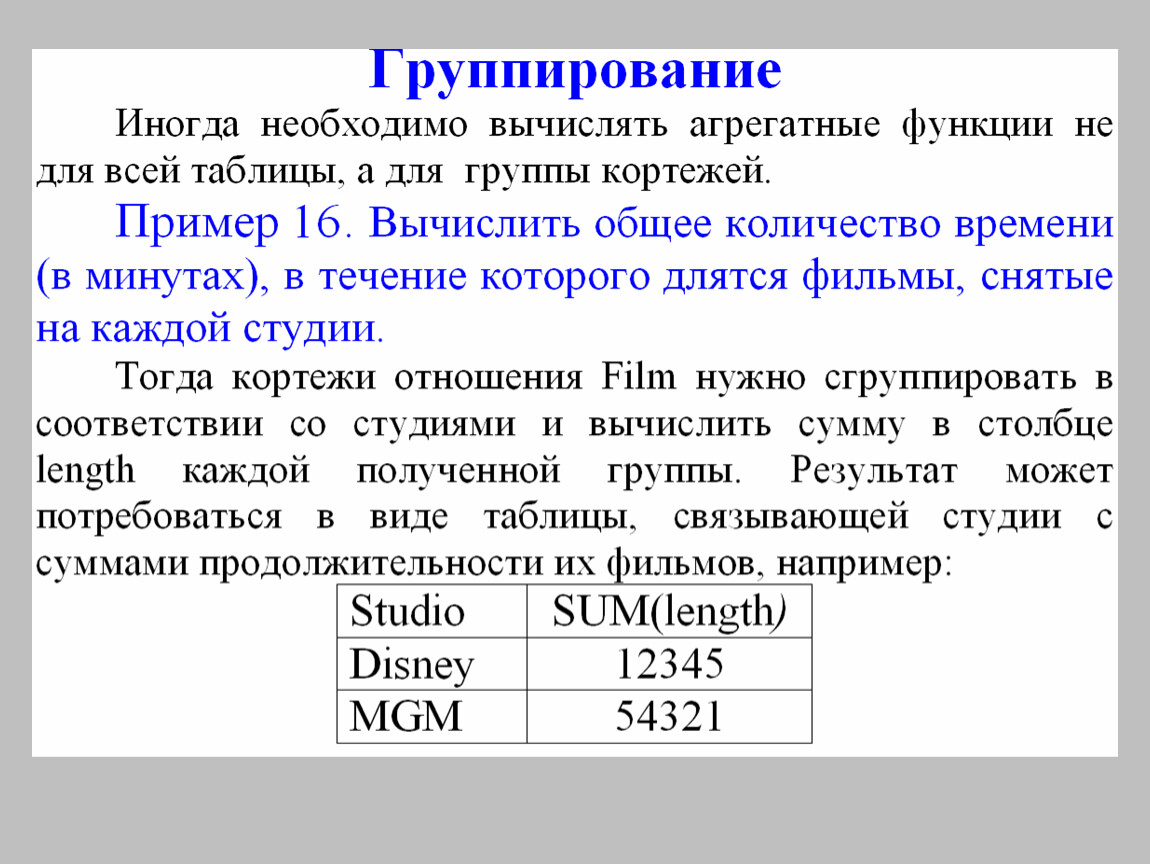This screenshot has width=1150, height=864.
Task: Click the blue text "Пример 16"
Action: (x=229, y=223)
